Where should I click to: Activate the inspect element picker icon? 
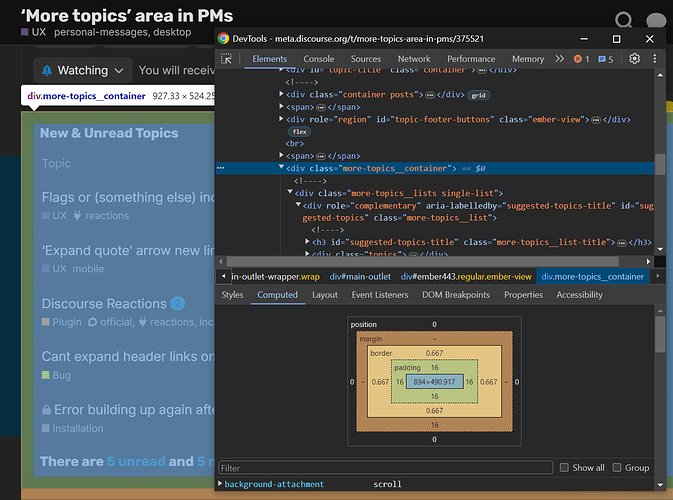(x=226, y=59)
